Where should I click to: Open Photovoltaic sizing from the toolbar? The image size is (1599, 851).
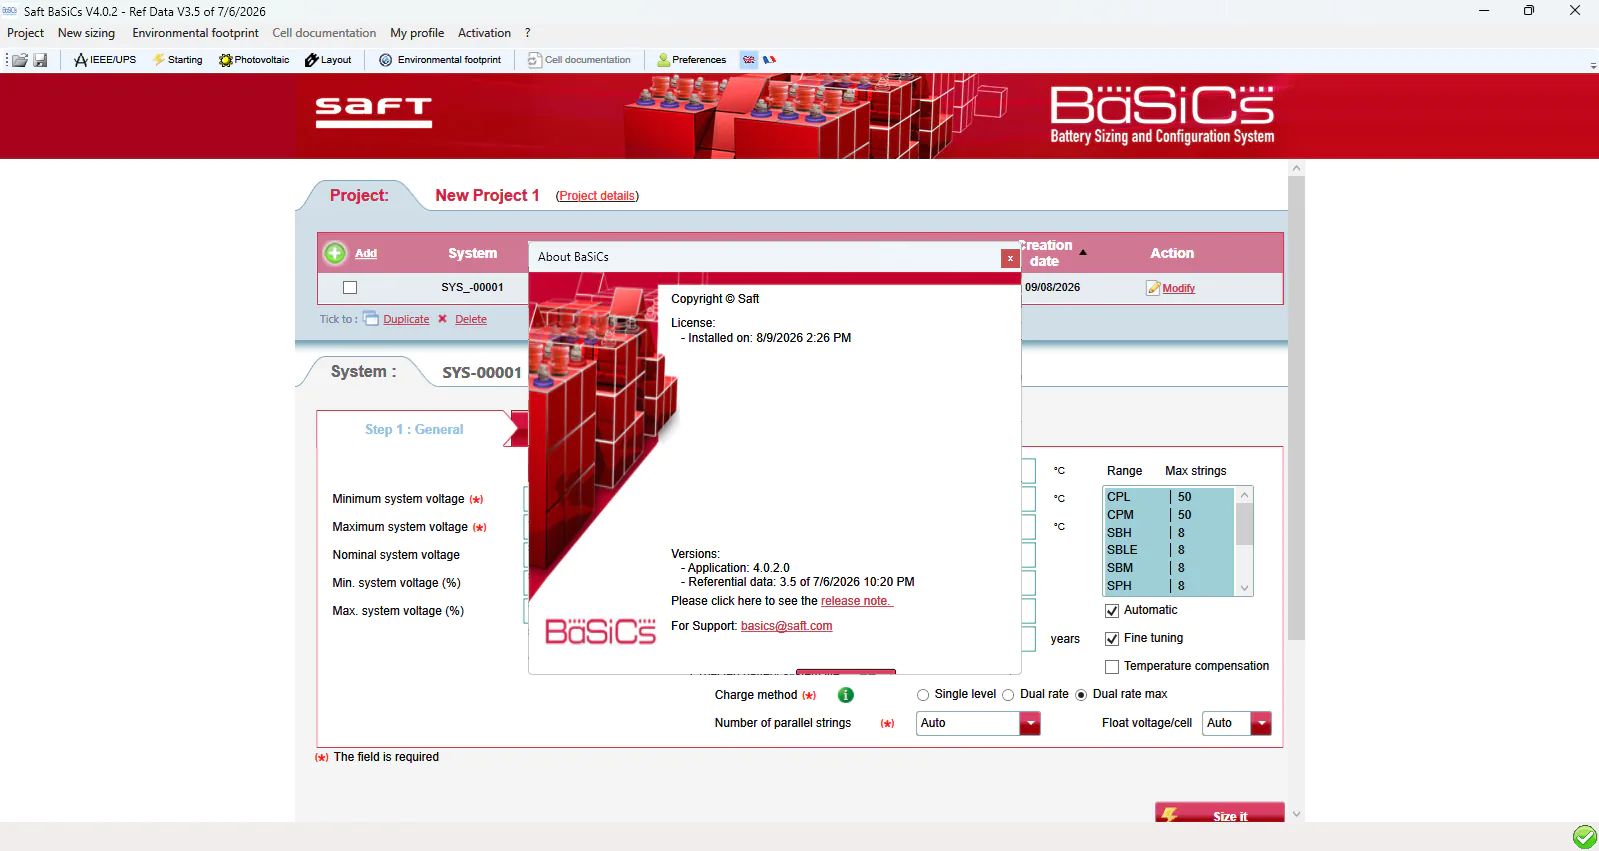point(254,60)
